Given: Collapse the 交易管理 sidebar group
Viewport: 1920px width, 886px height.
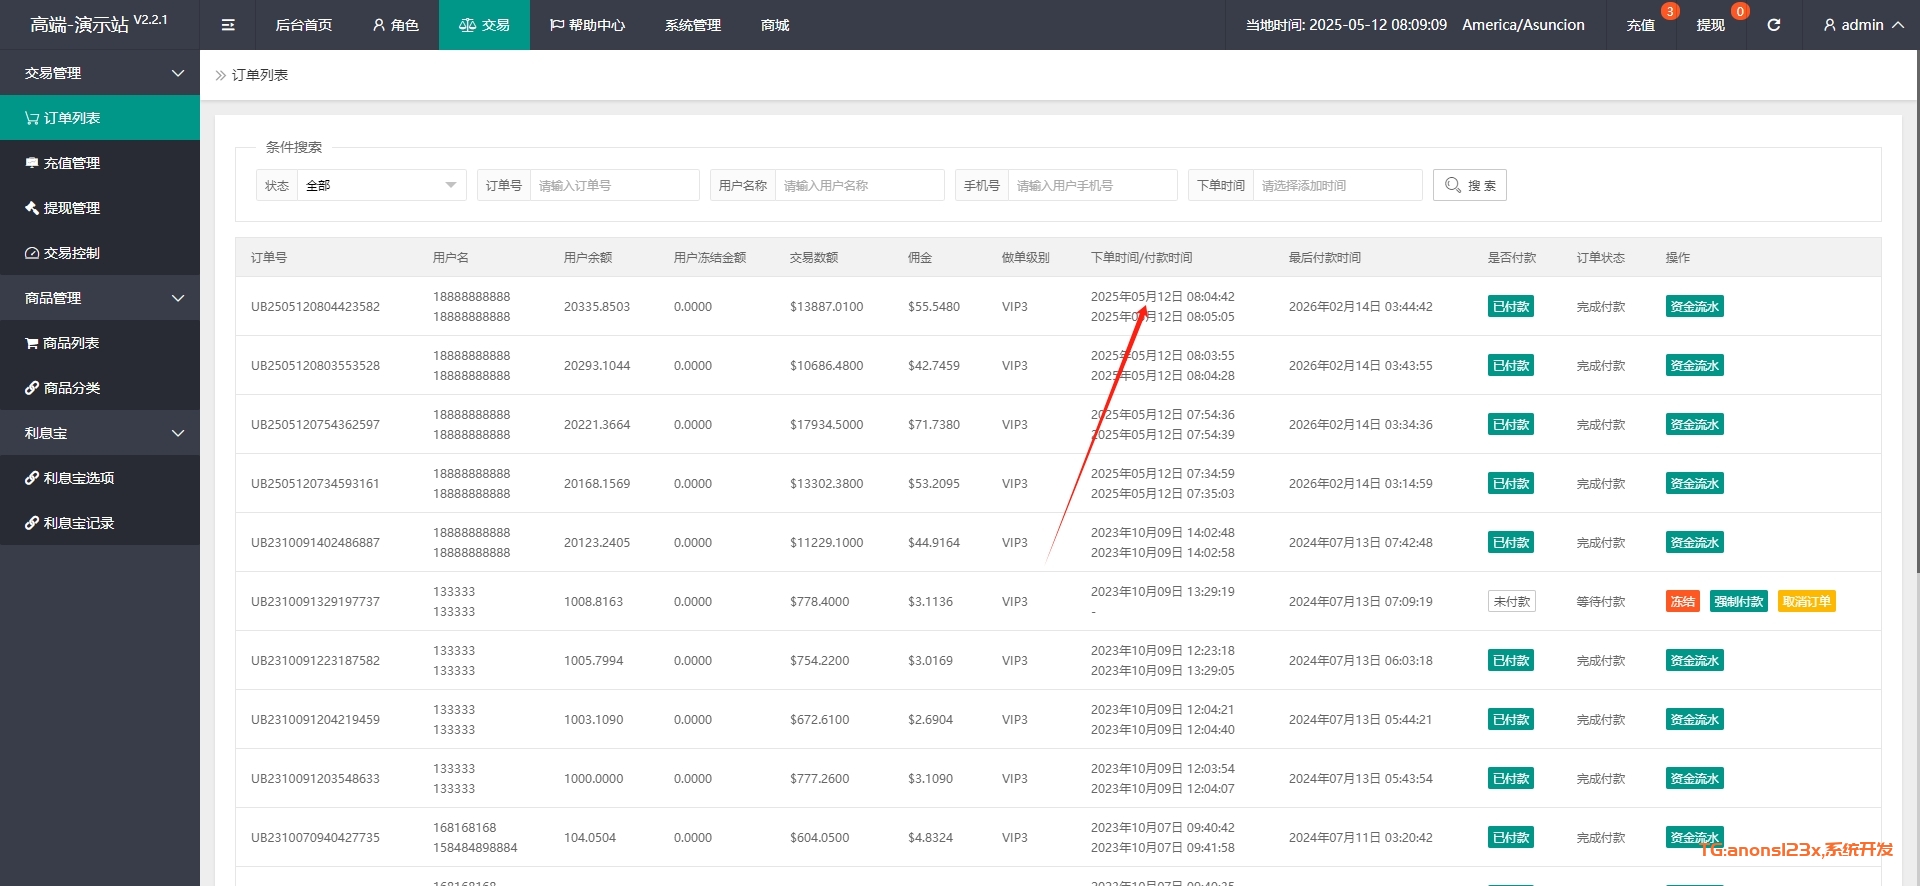Looking at the screenshot, I should point(100,73).
